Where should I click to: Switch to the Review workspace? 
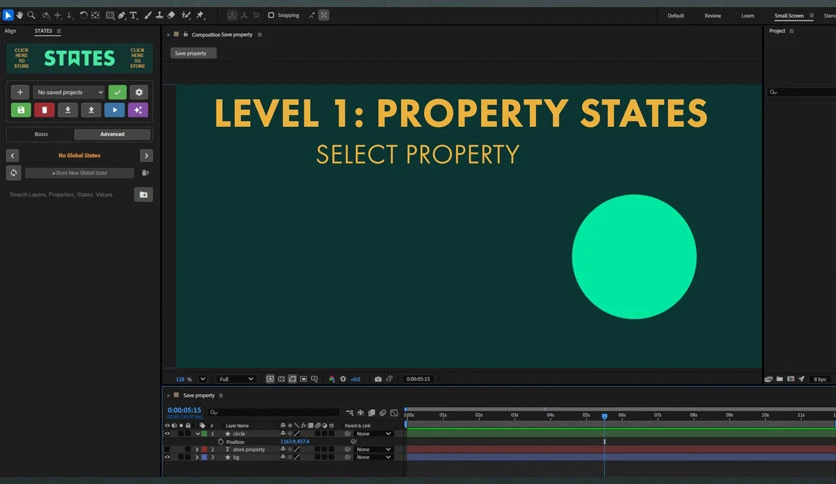pyautogui.click(x=712, y=15)
